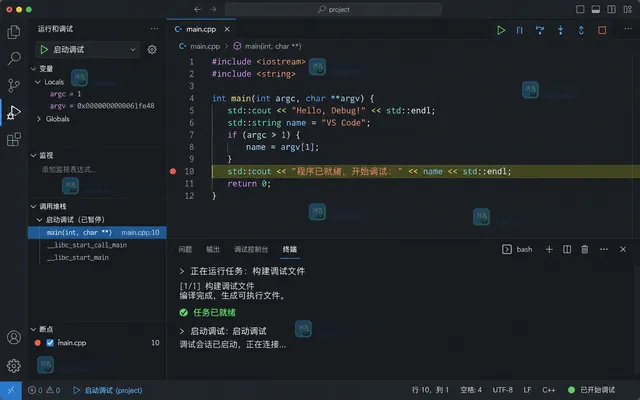Viewport: 640px width, 400px height.
Task: Click errors and warnings count in status bar
Action: click(44, 390)
